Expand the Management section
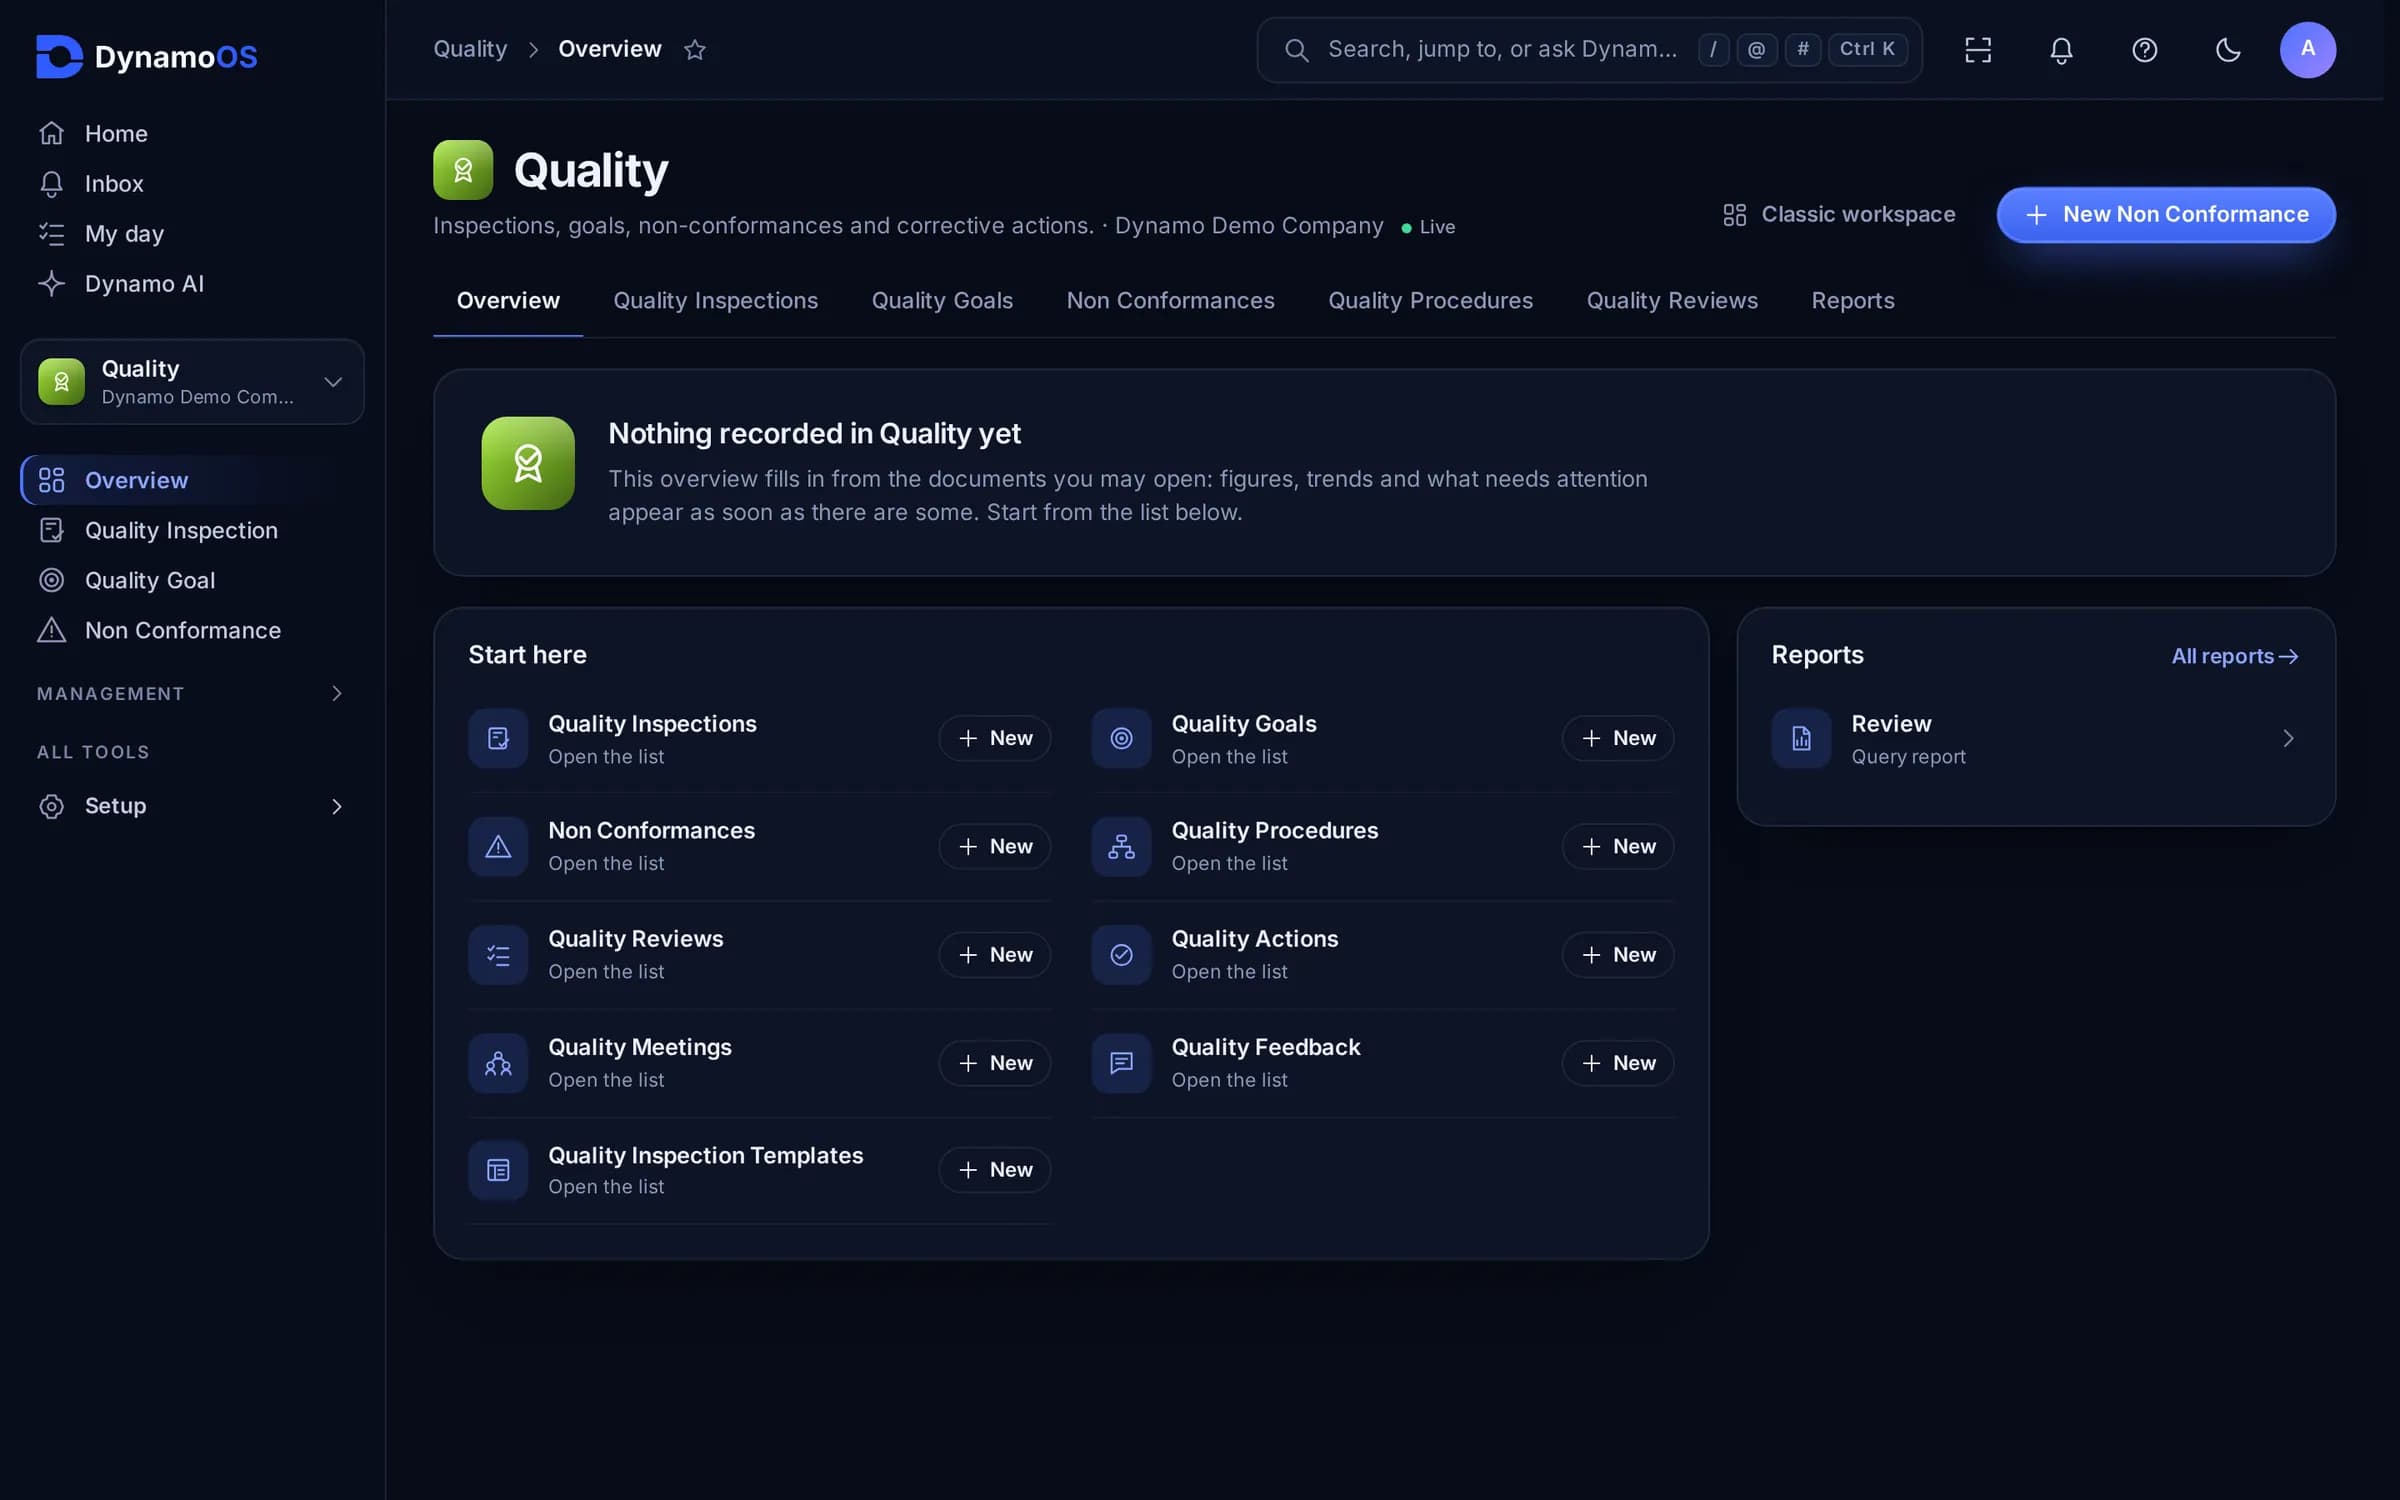Image resolution: width=2400 pixels, height=1500 pixels. pos(191,693)
